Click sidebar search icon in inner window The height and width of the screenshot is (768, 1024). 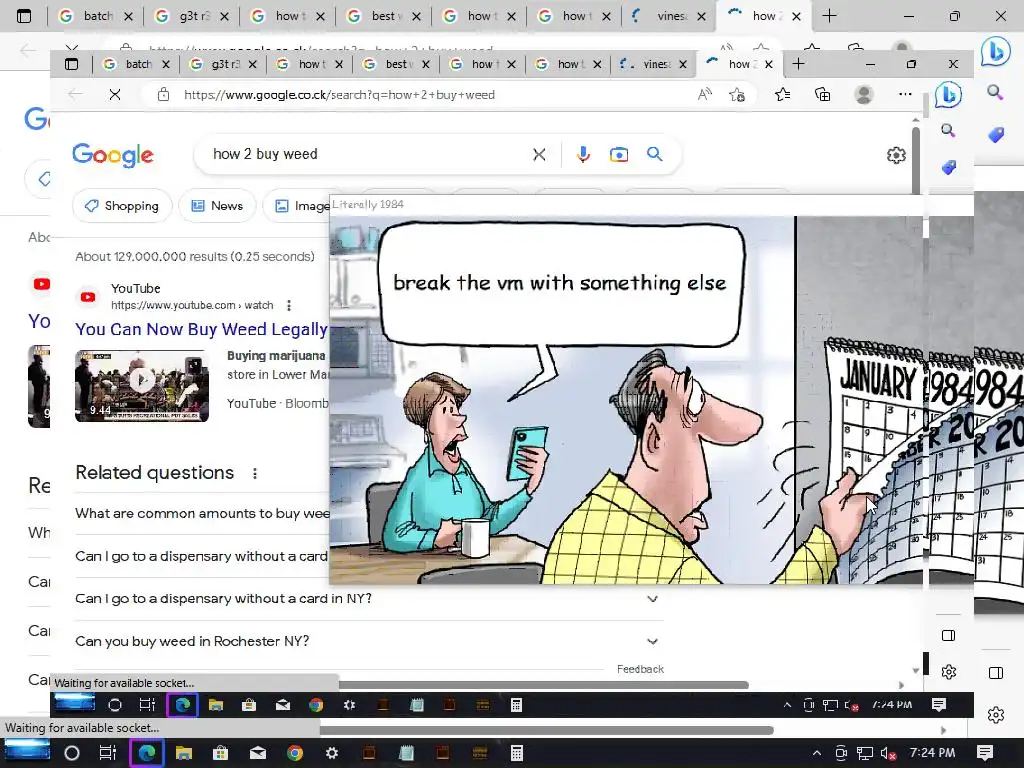point(948,131)
